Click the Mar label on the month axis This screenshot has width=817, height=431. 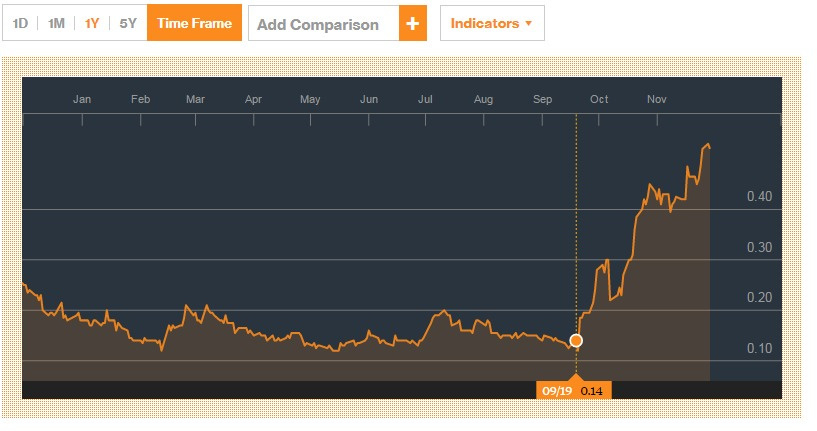click(196, 99)
